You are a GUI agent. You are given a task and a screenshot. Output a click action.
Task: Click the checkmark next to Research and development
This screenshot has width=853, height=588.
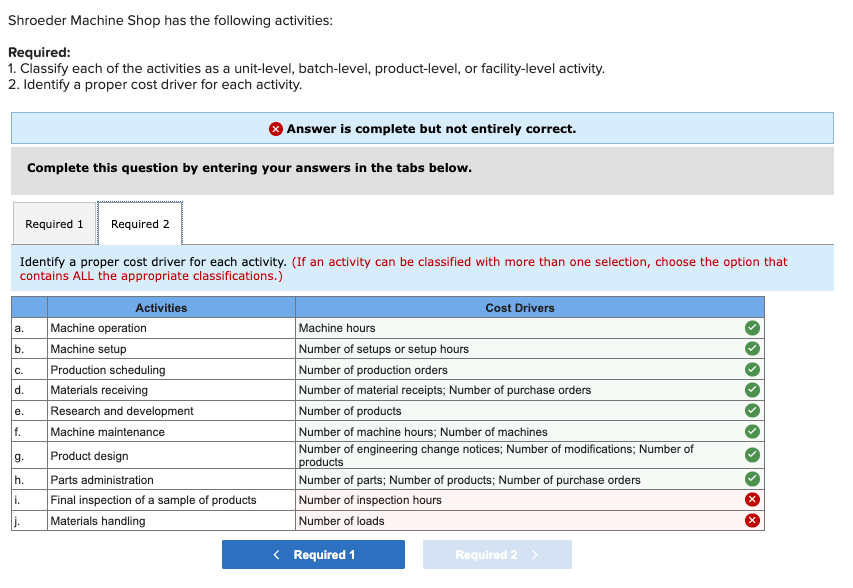click(x=751, y=410)
